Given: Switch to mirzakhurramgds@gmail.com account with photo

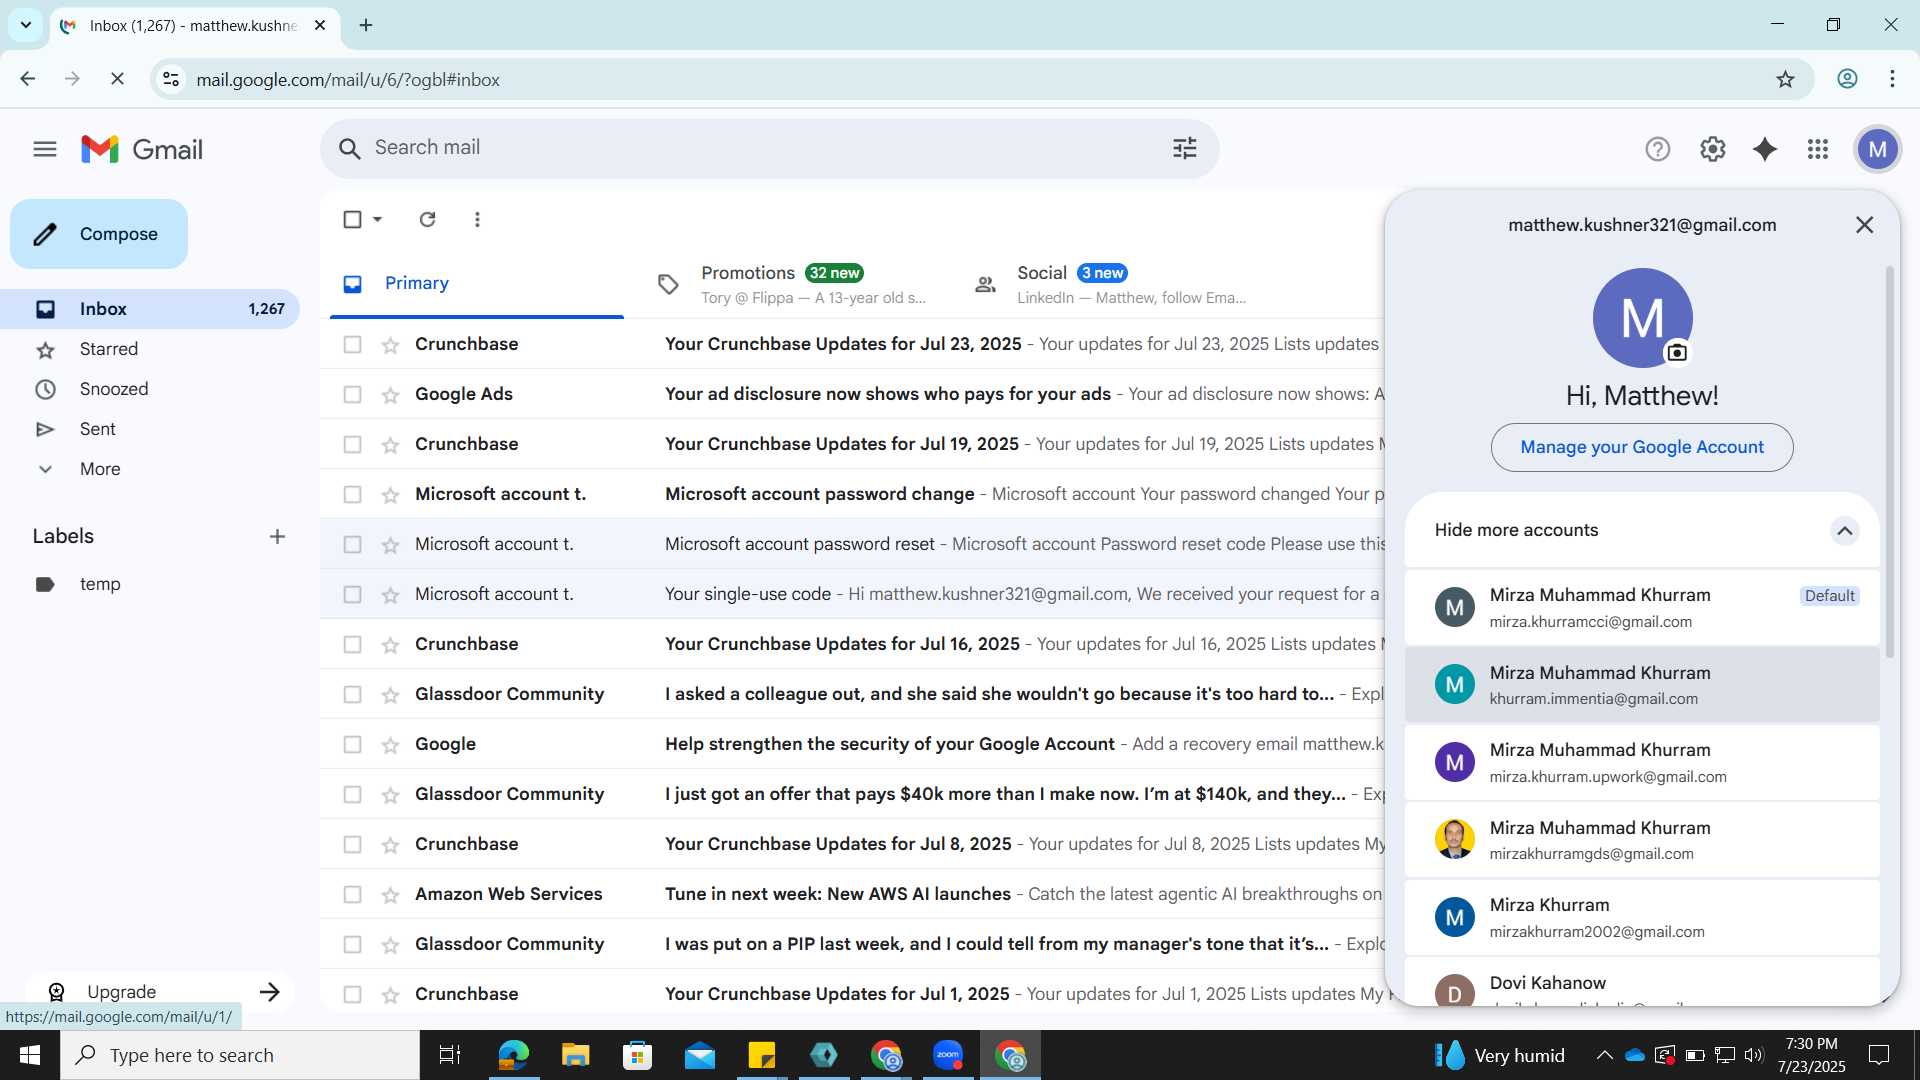Looking at the screenshot, I should pyautogui.click(x=1642, y=840).
